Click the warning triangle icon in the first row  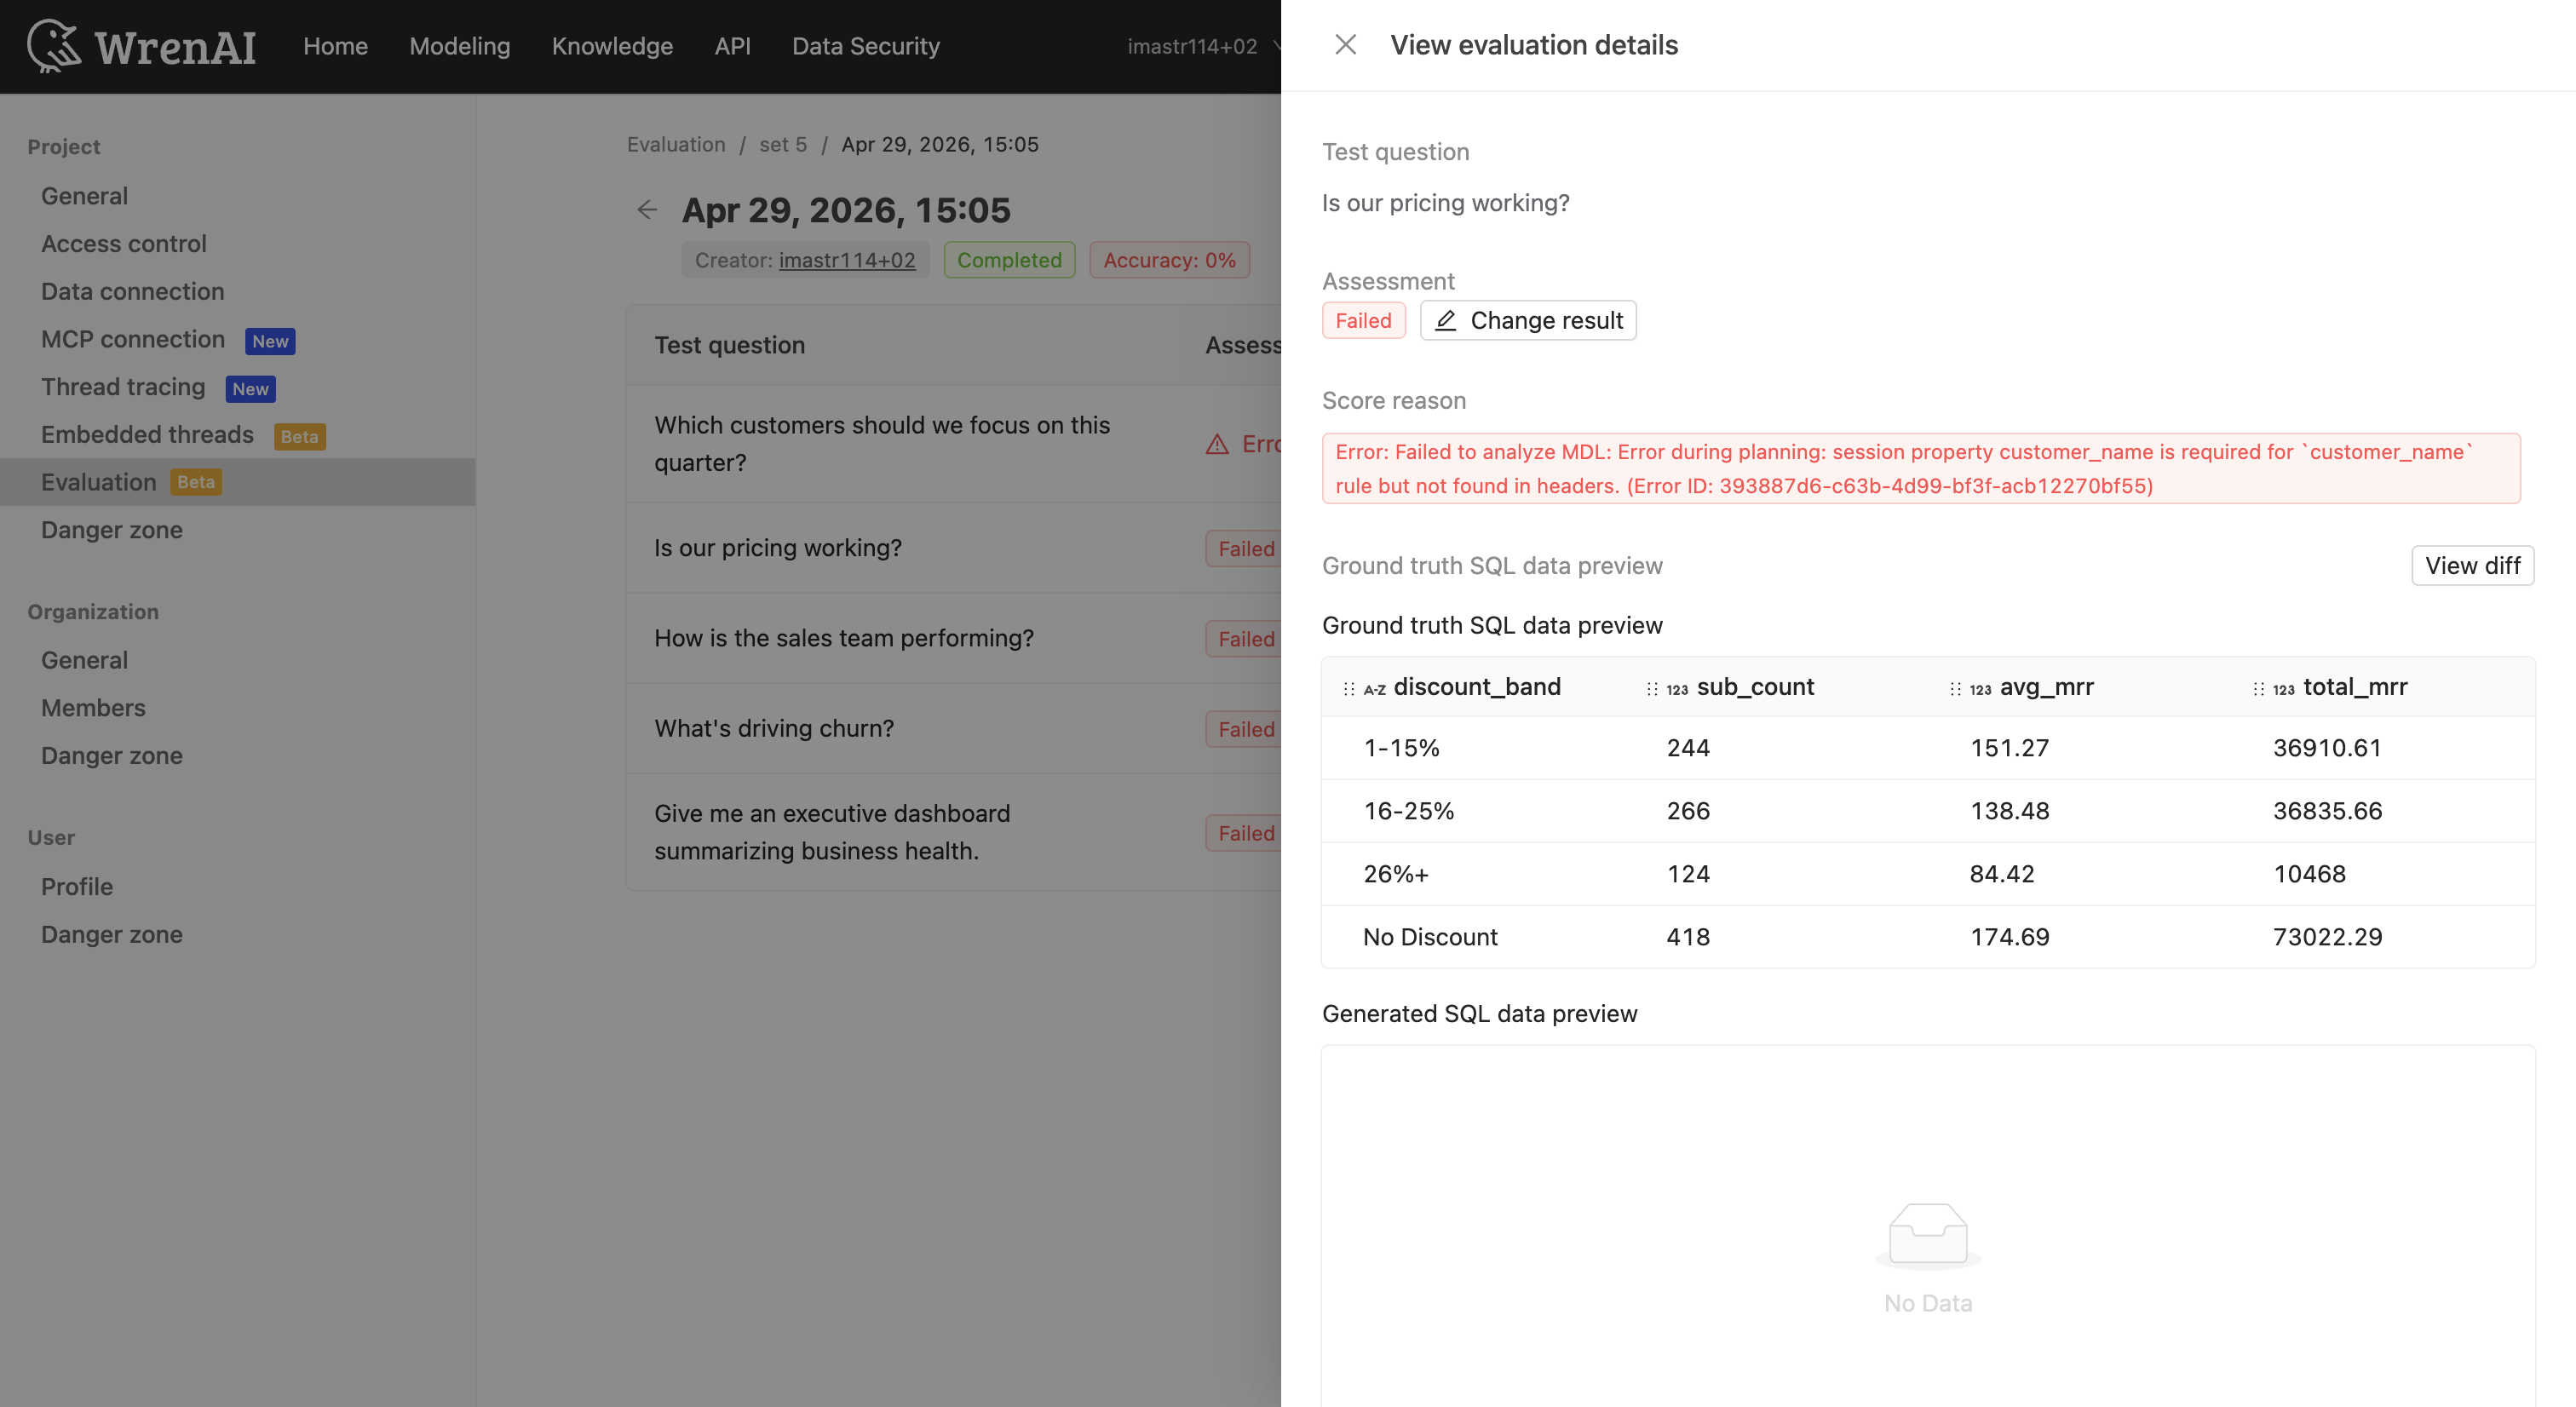[x=1217, y=444]
